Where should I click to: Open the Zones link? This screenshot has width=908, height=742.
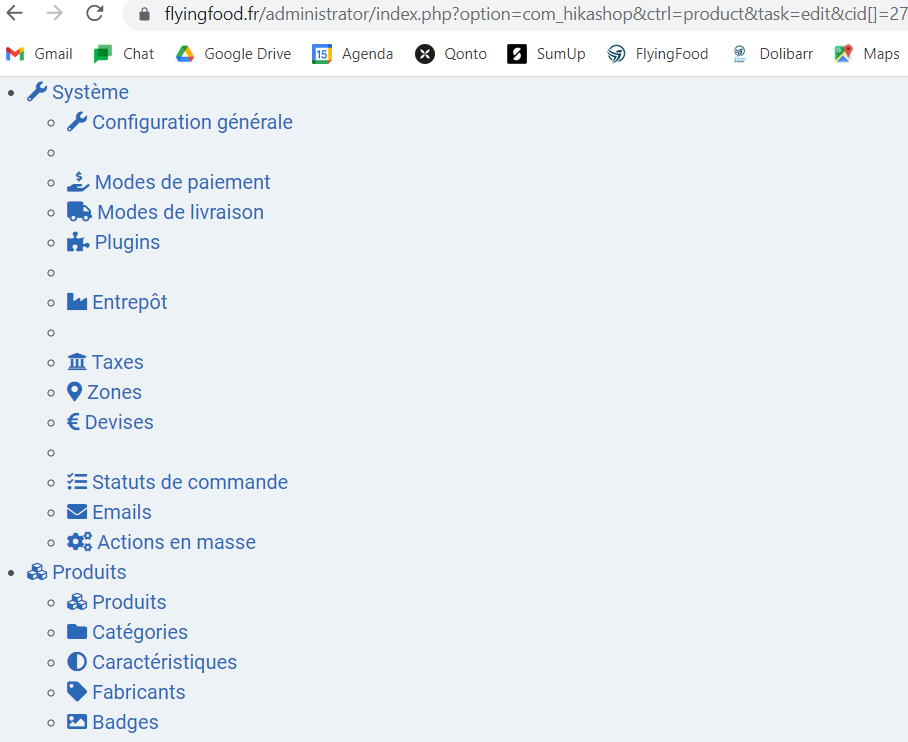coord(115,392)
